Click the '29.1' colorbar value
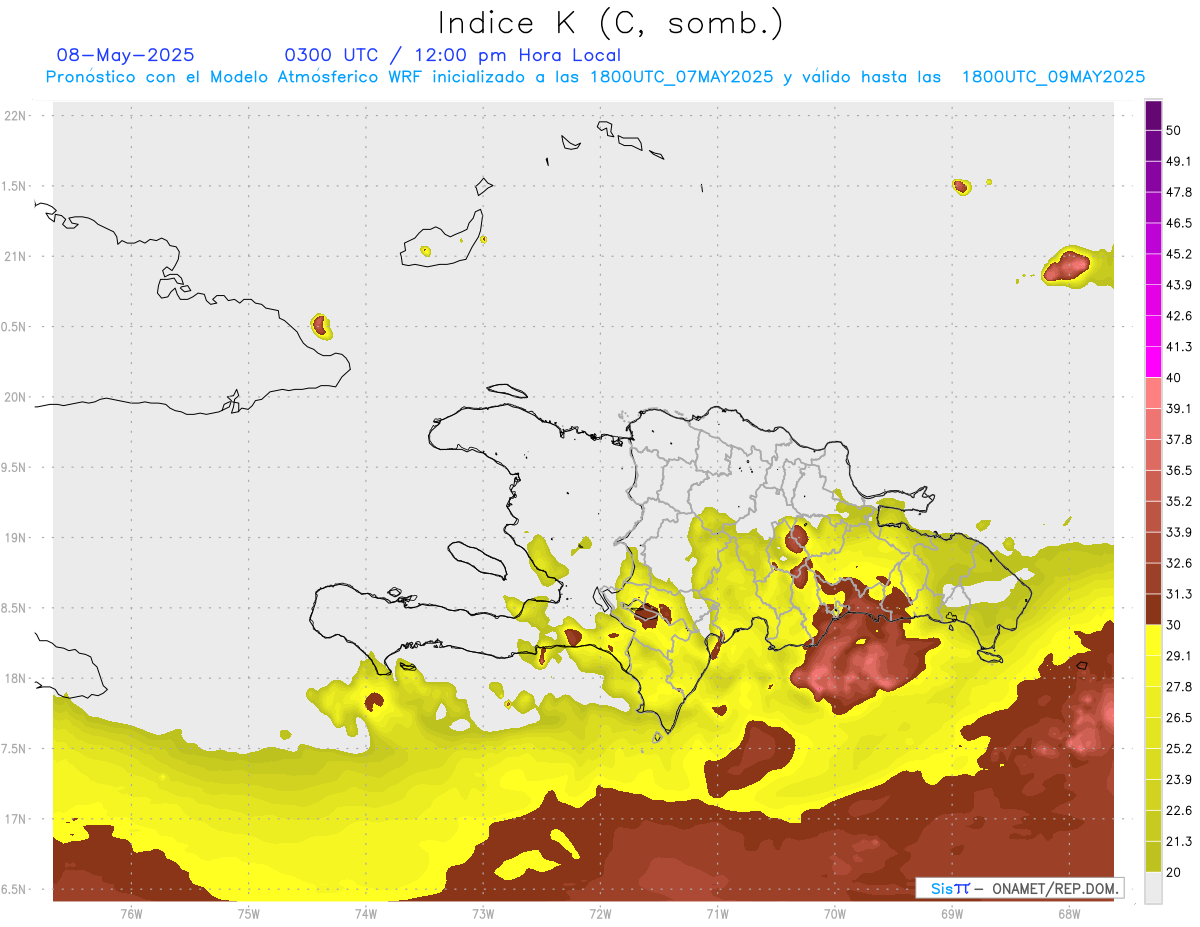The width and height of the screenshot is (1200, 927). click(1179, 656)
